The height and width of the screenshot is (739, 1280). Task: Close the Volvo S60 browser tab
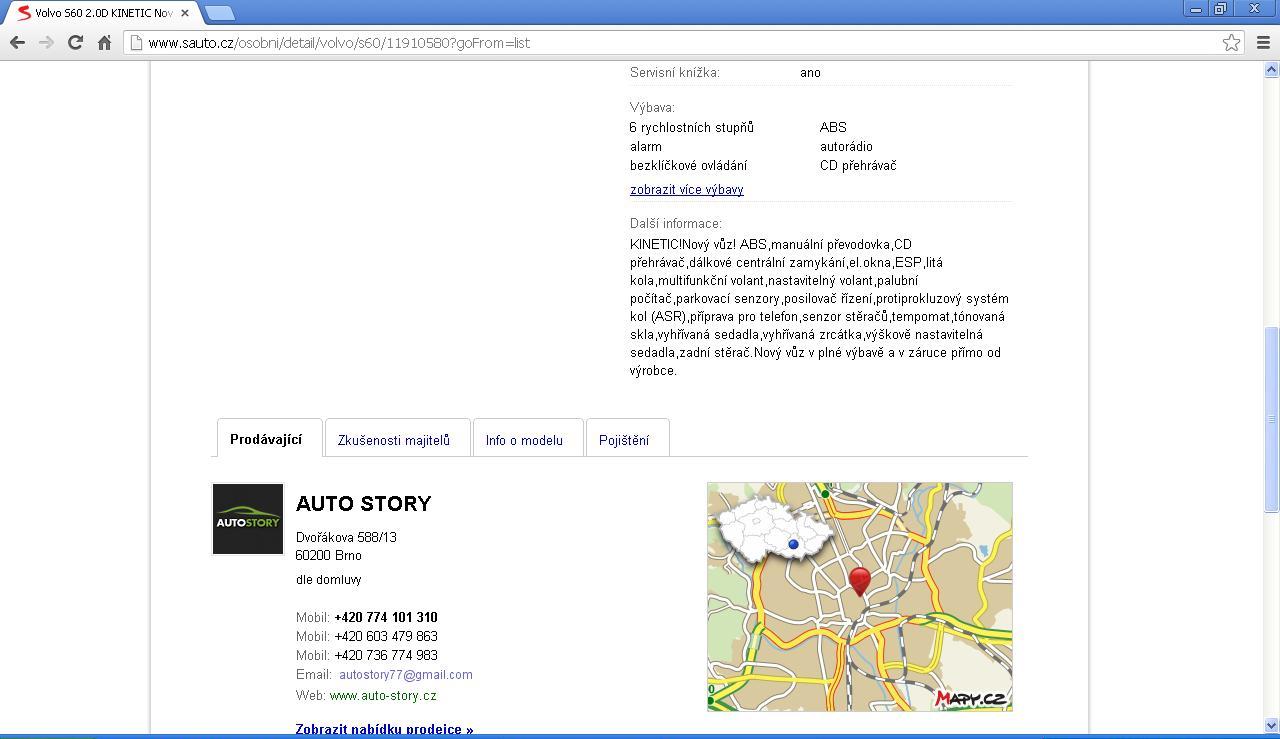(x=185, y=13)
